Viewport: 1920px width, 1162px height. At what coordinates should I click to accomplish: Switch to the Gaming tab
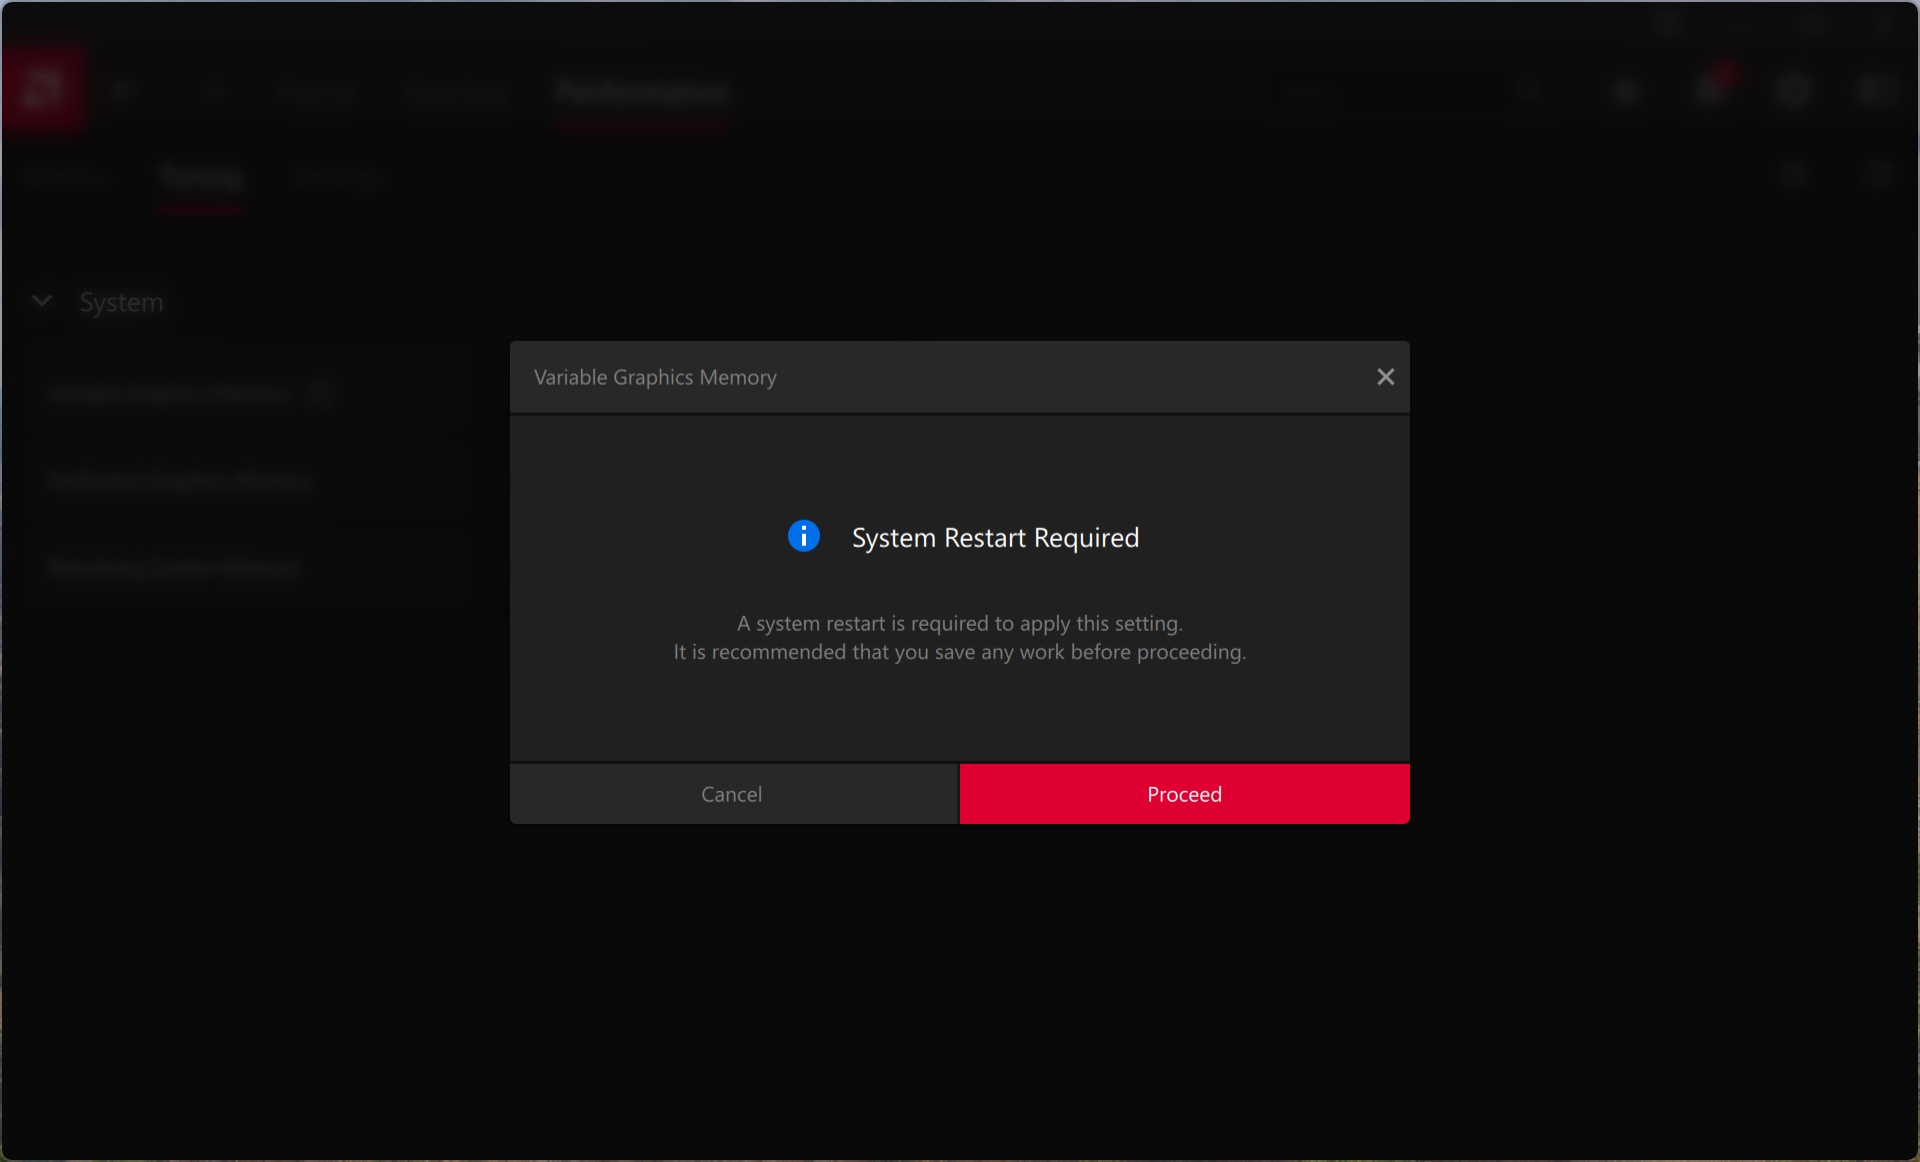pyautogui.click(x=456, y=93)
